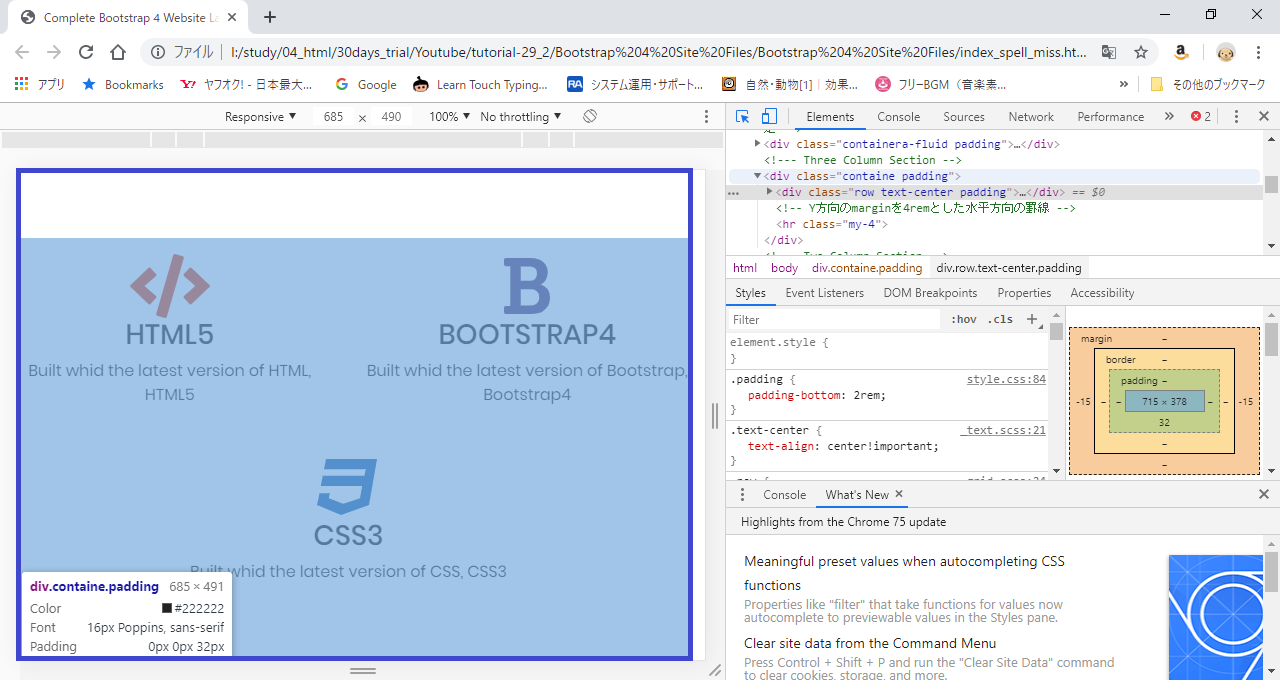
Task: Click the browser reload button
Action: click(x=86, y=52)
